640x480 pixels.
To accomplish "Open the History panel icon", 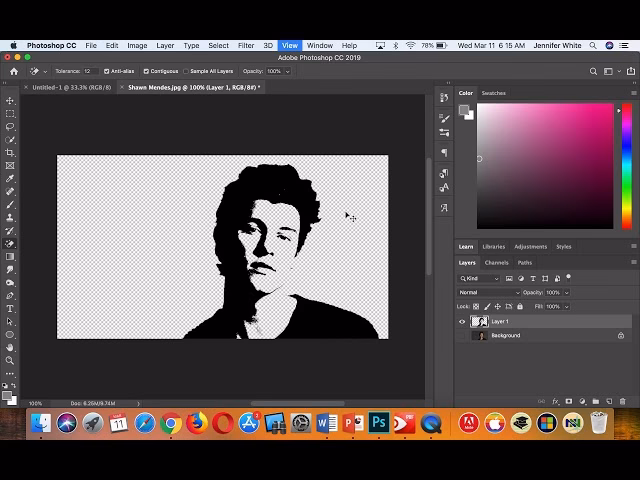I will 444,98.
